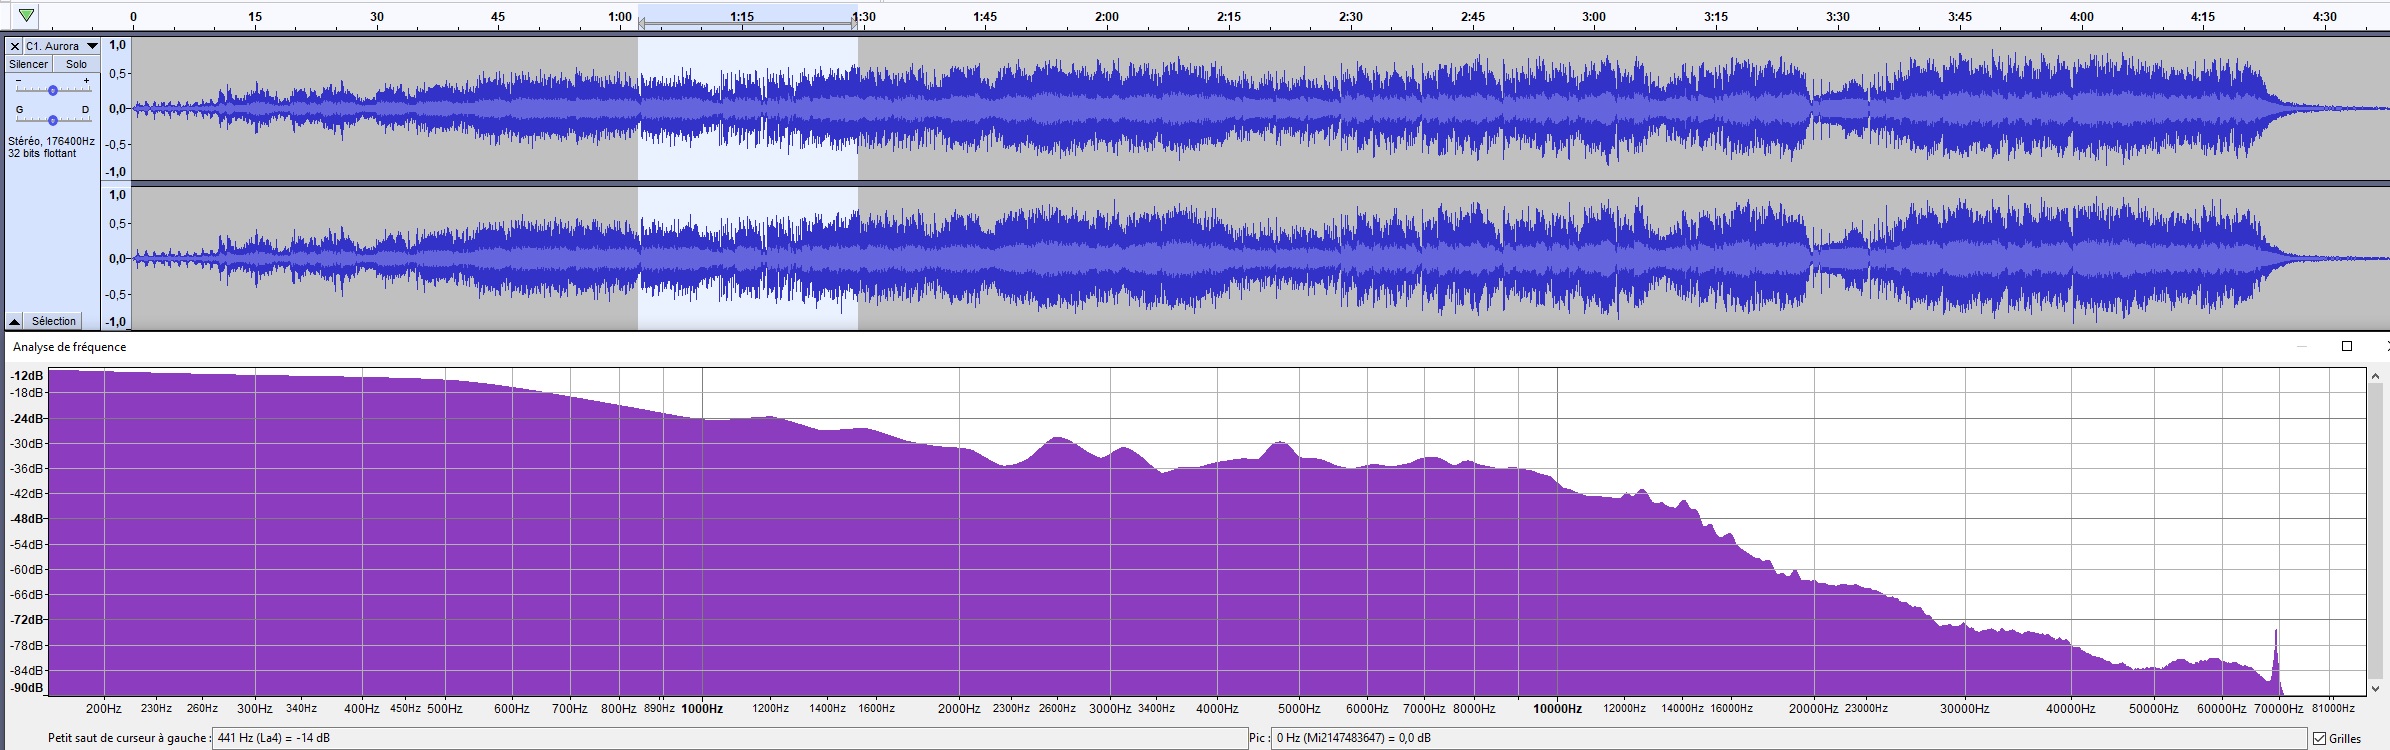The width and height of the screenshot is (2390, 750).
Task: Click the Pic readout field showing 0 Hz
Action: click(1790, 738)
